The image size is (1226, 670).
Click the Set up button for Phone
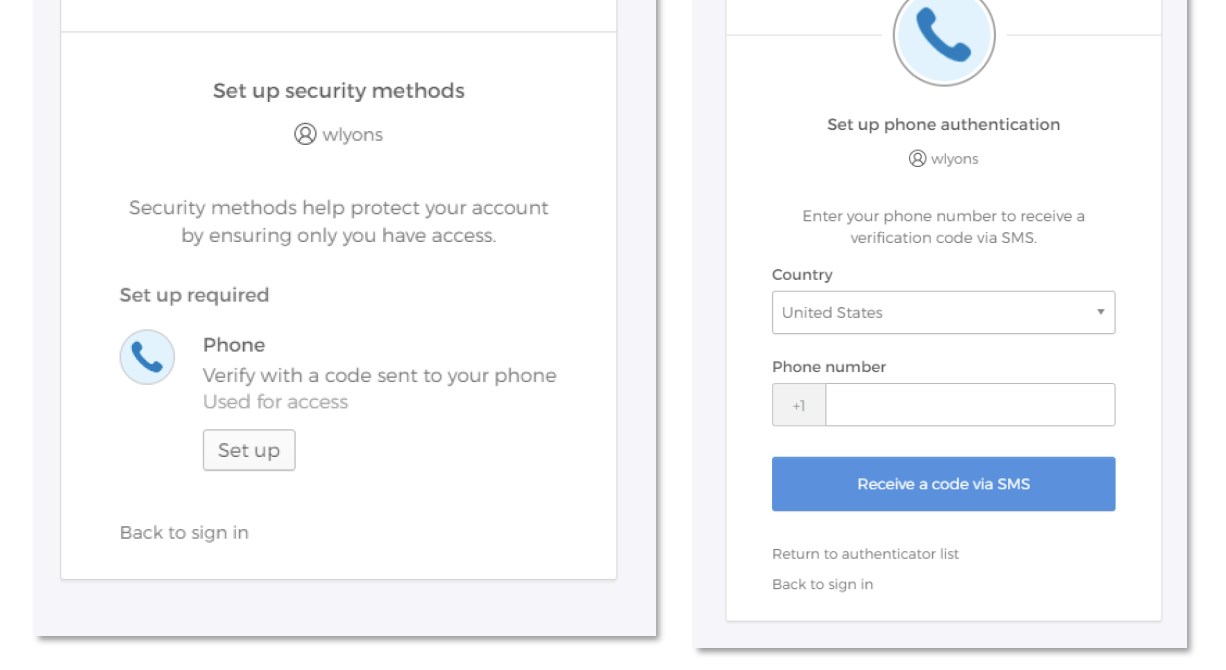(249, 450)
